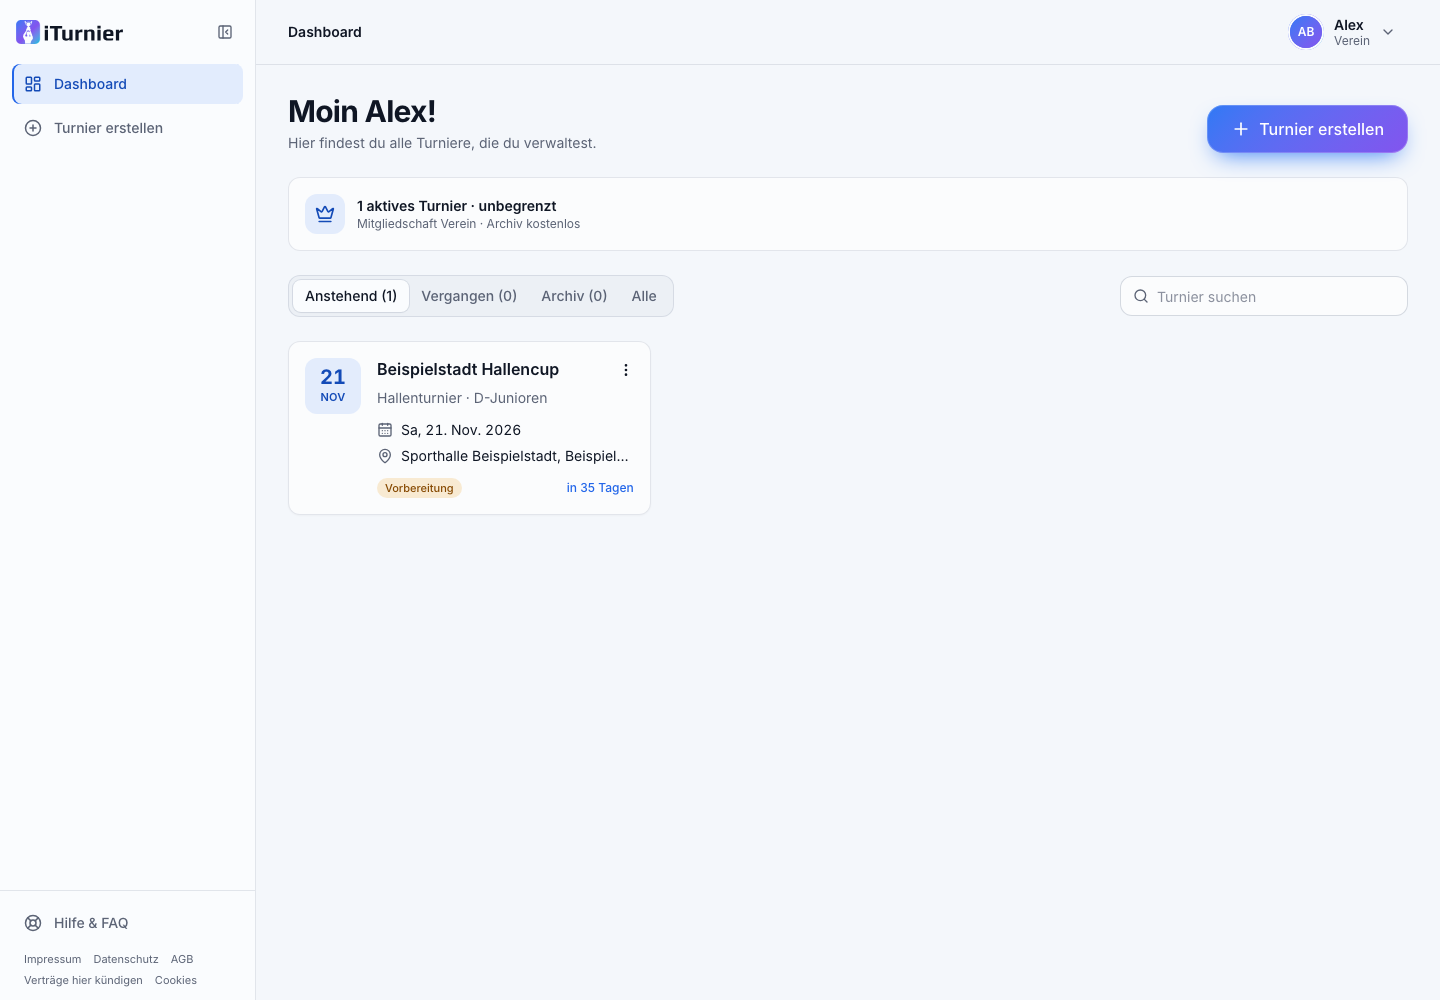Click the 21 NOV date badge
Screen dimensions: 1440x1000
click(333, 386)
